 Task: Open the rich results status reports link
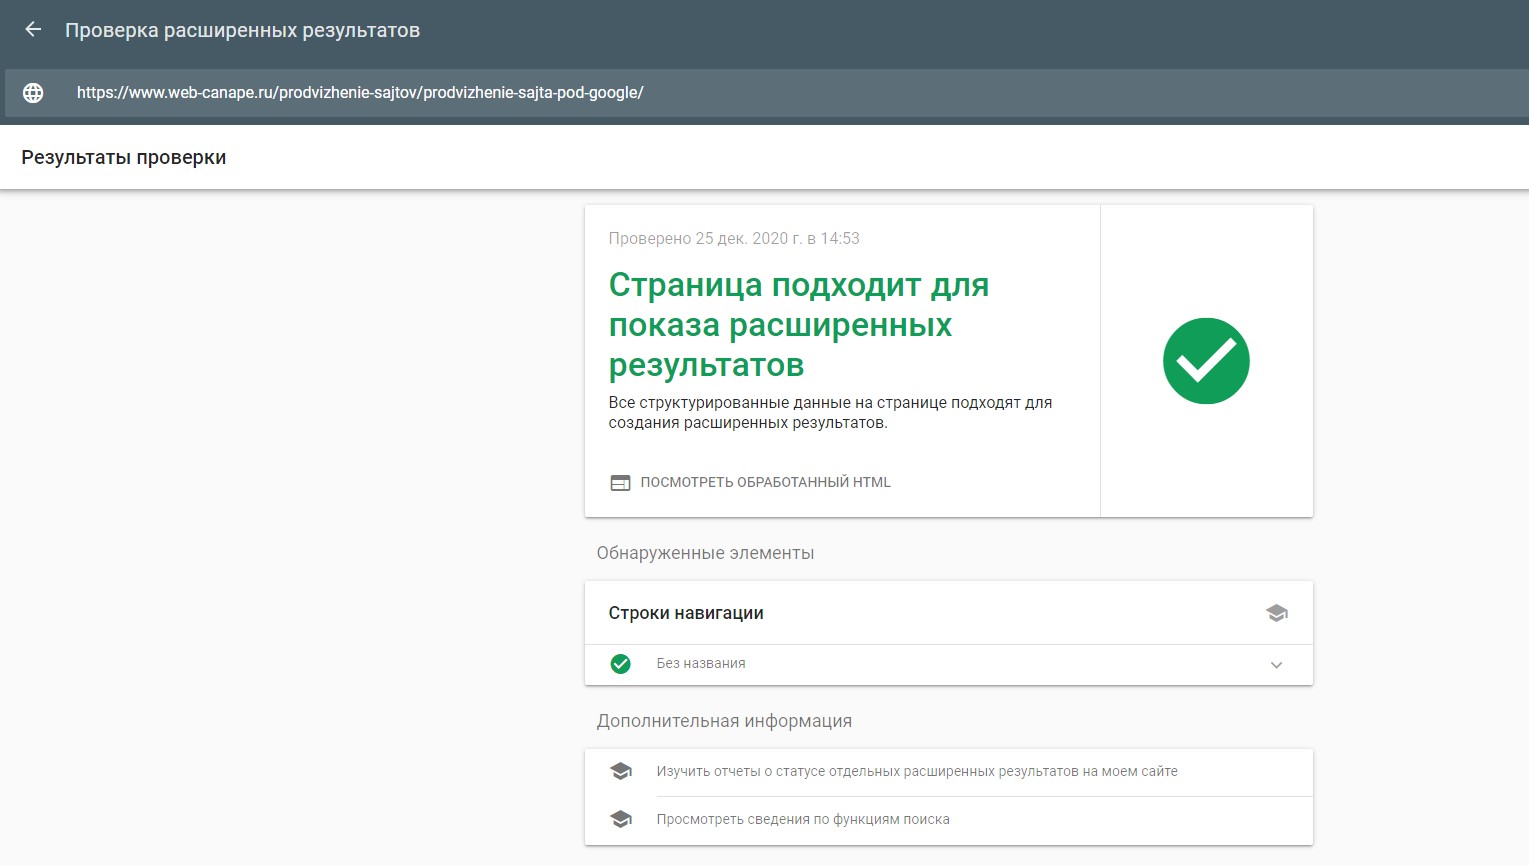coord(917,770)
